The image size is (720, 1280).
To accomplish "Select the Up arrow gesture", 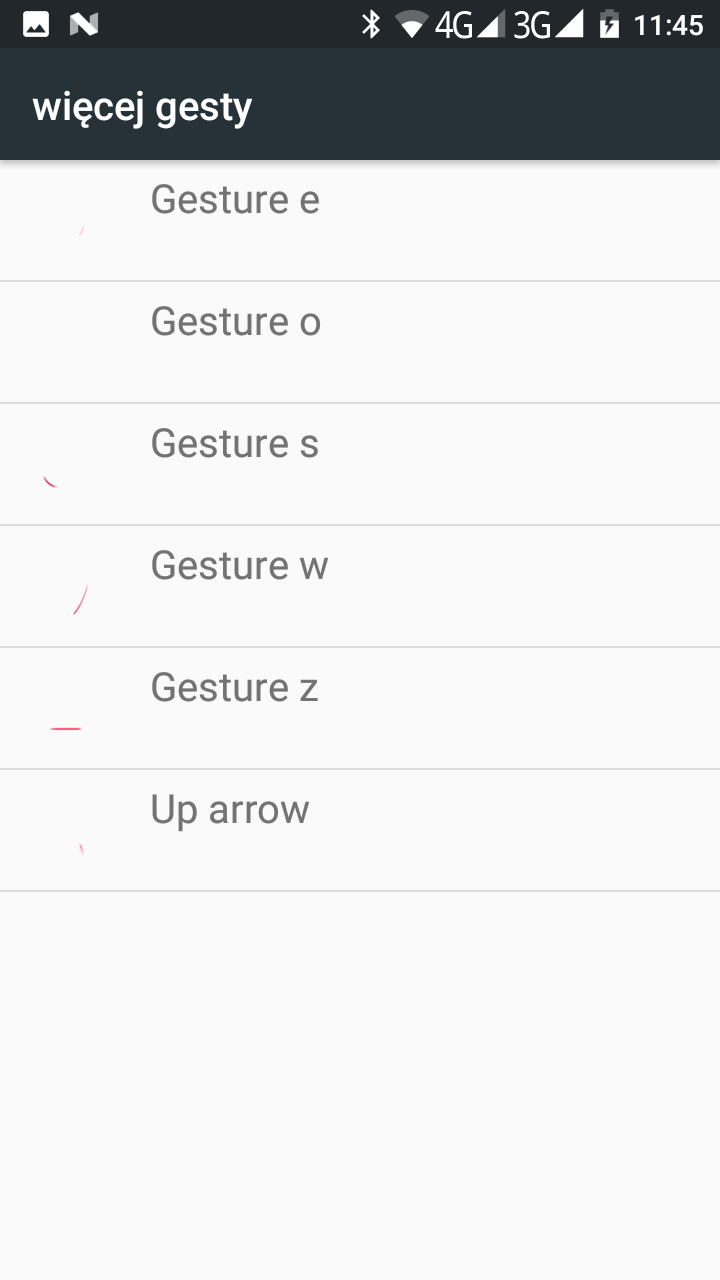I will [360, 831].
